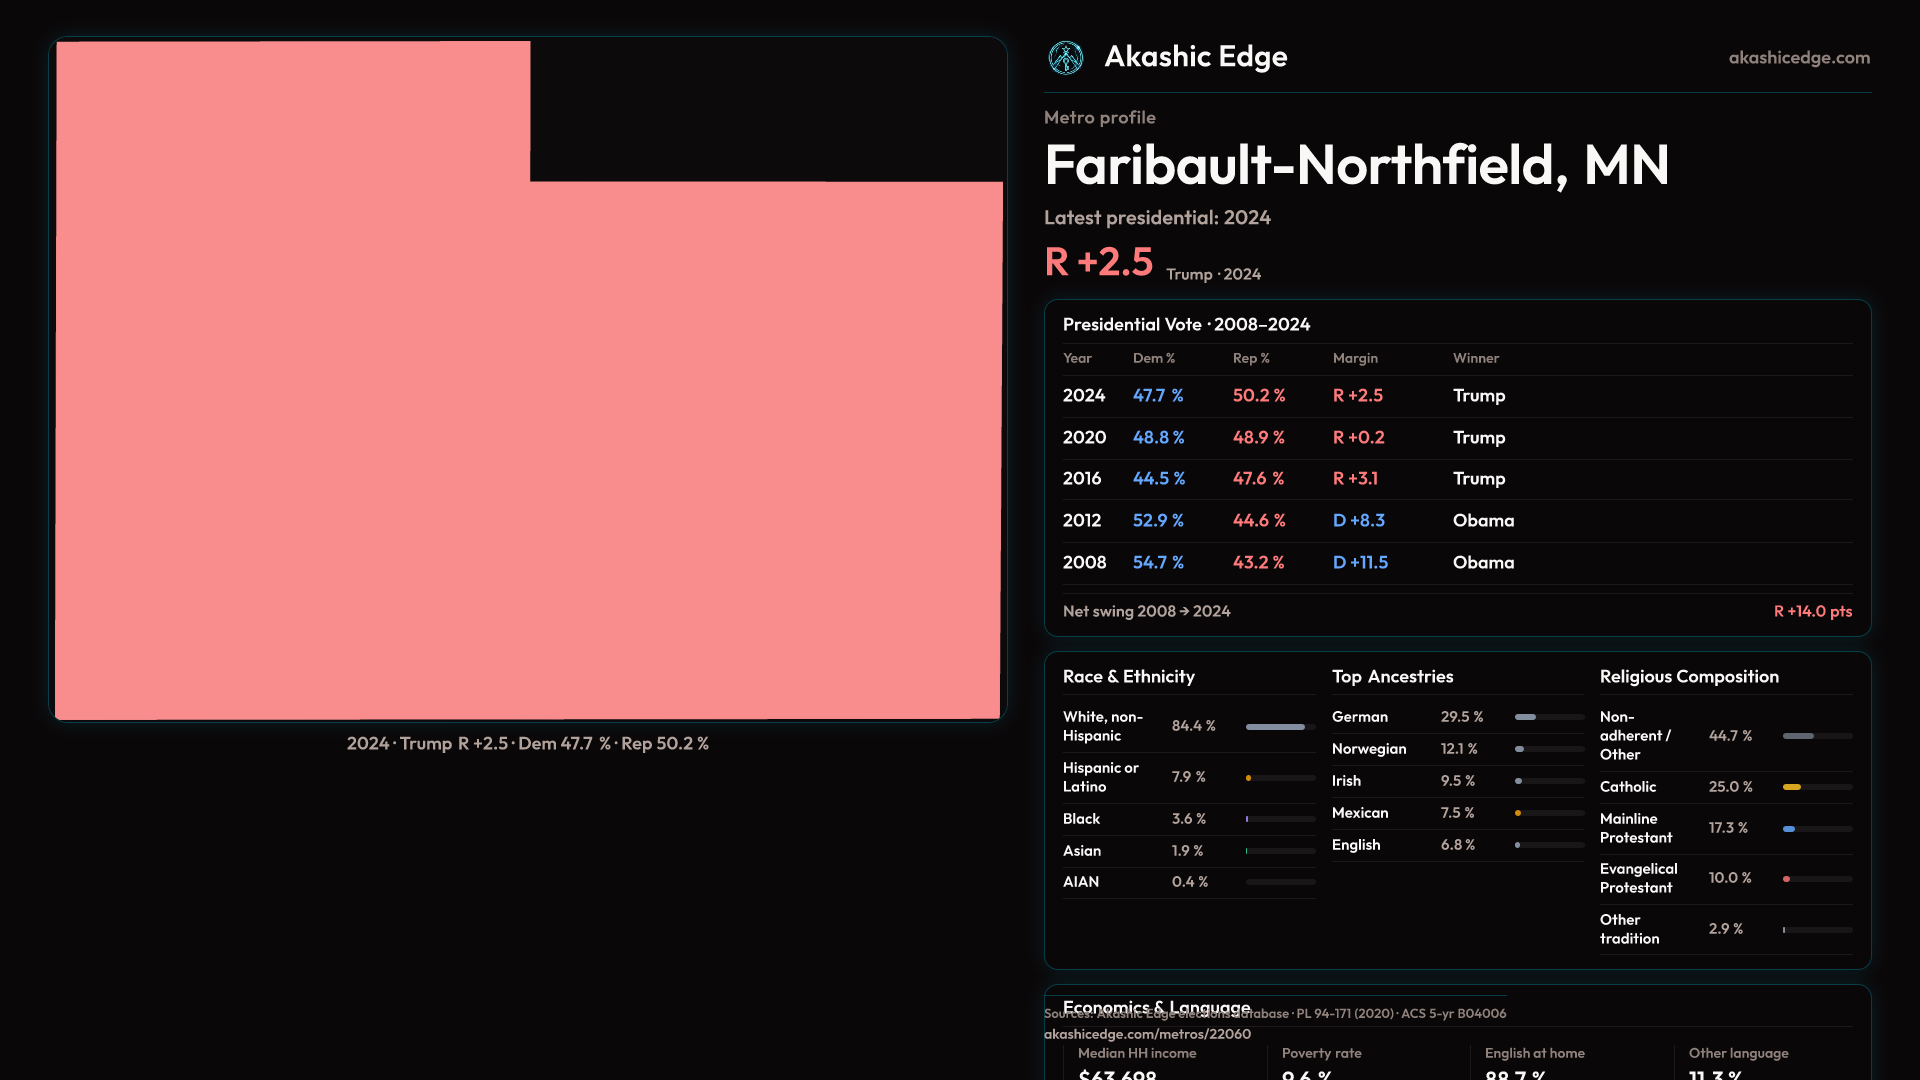Click the White, non-Hispanic percentage bar

tap(1279, 727)
